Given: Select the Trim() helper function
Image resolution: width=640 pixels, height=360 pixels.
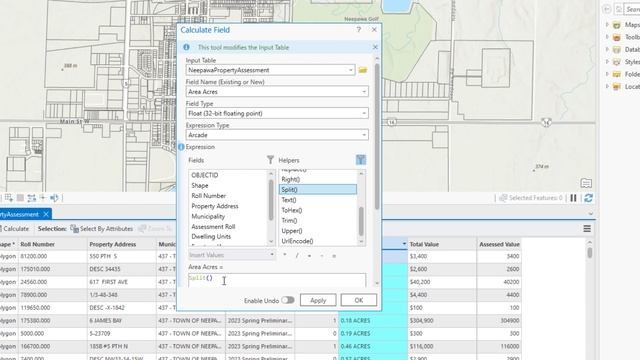Looking at the screenshot, I should pos(289,220).
